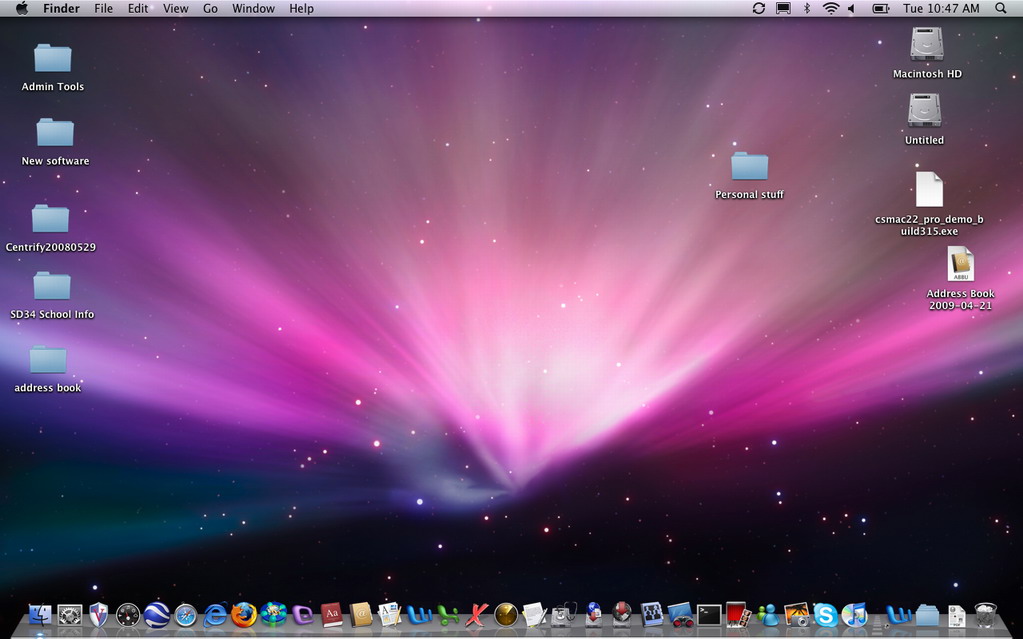This screenshot has height=639, width=1023.
Task: Select the Personal stuff folder
Action: pos(749,176)
